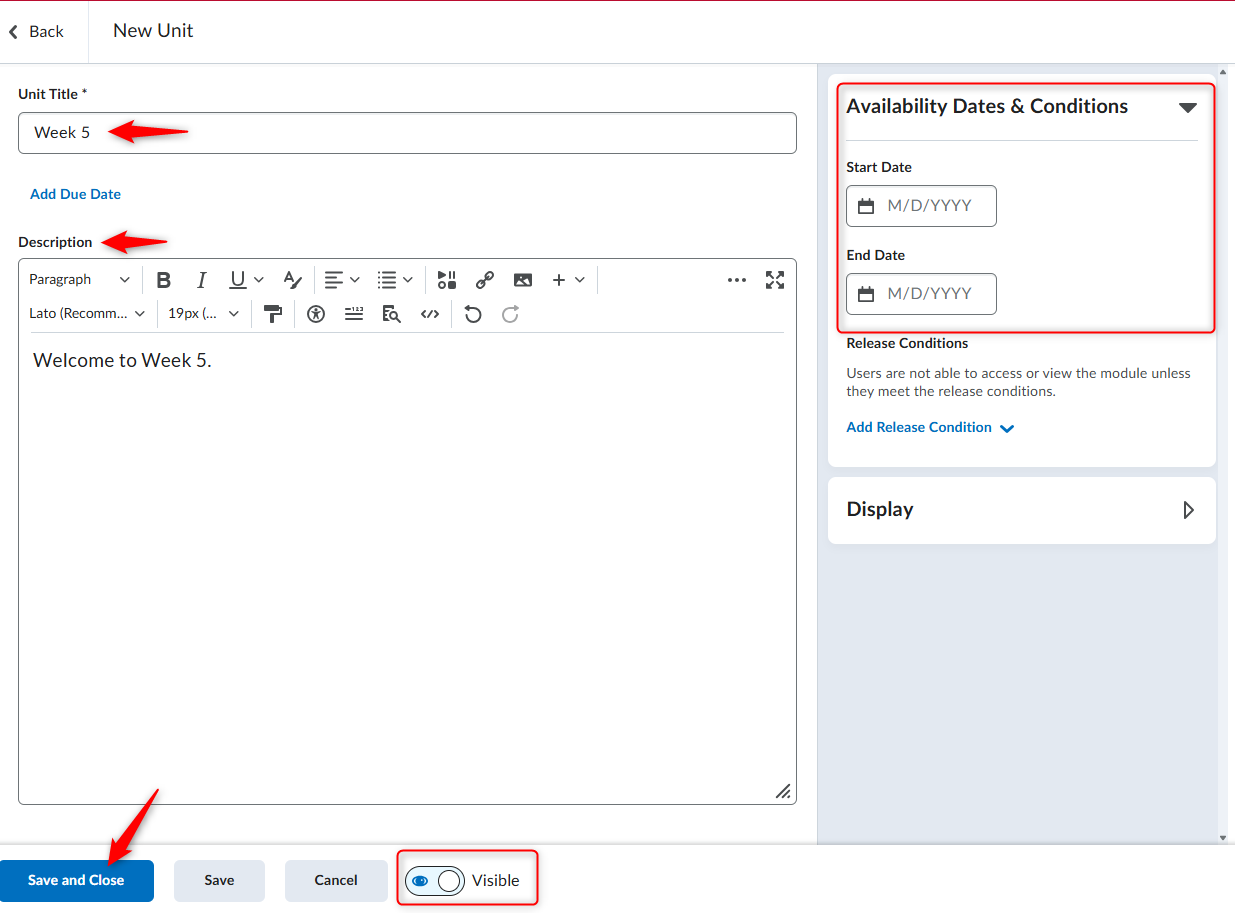
Task: Click the Start Date calendar icon
Action: coord(866,206)
